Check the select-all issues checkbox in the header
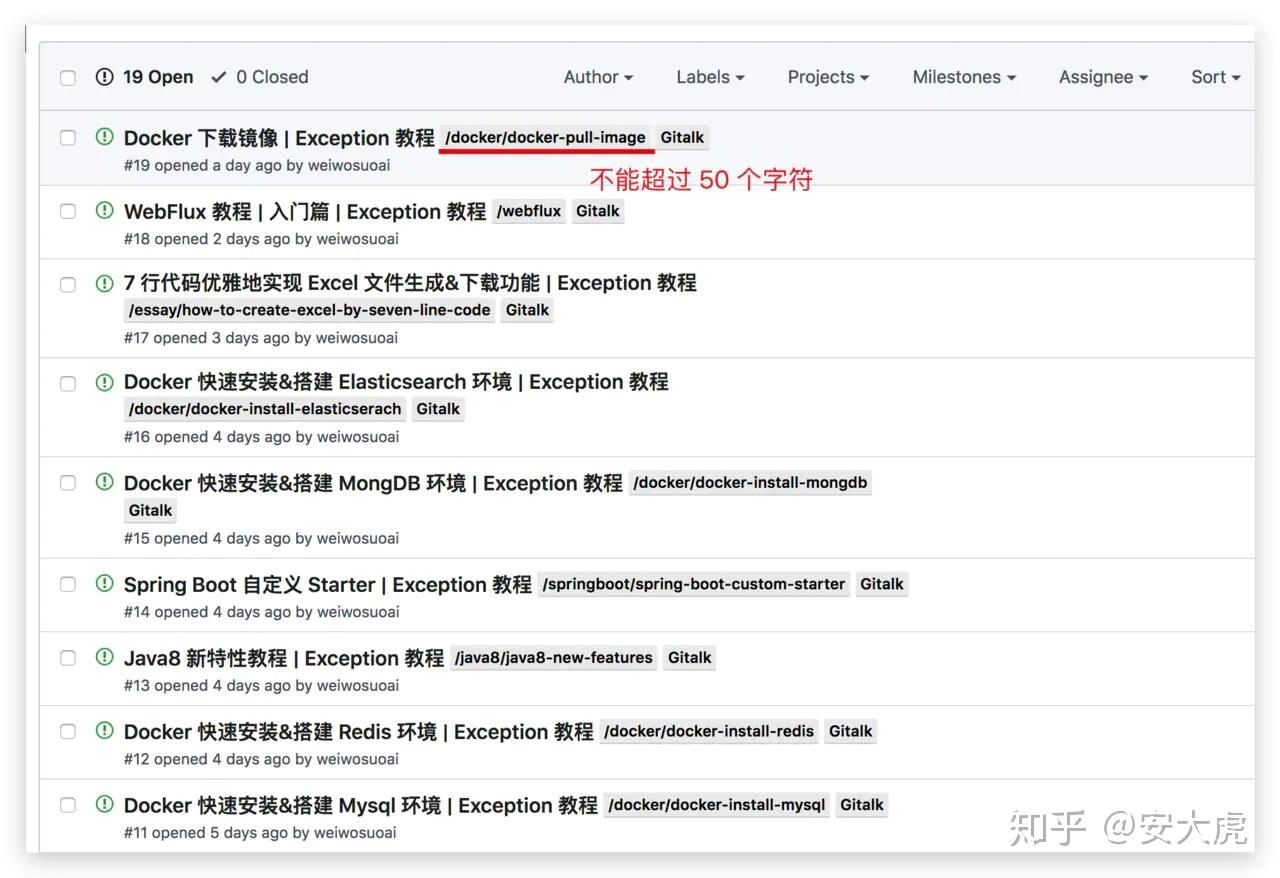Image resolution: width=1280 pixels, height=878 pixels. click(x=68, y=77)
